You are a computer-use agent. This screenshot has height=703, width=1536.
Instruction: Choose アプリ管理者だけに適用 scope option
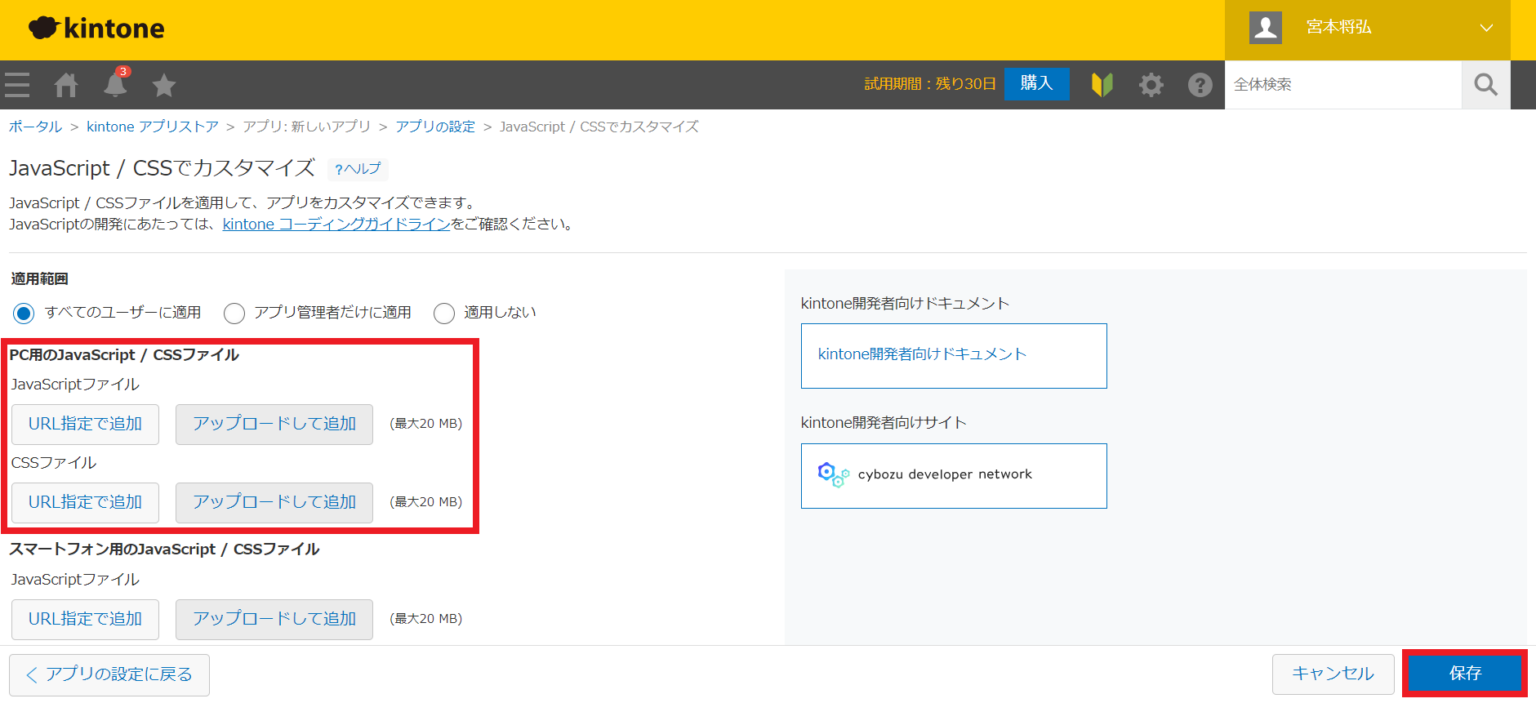[234, 312]
